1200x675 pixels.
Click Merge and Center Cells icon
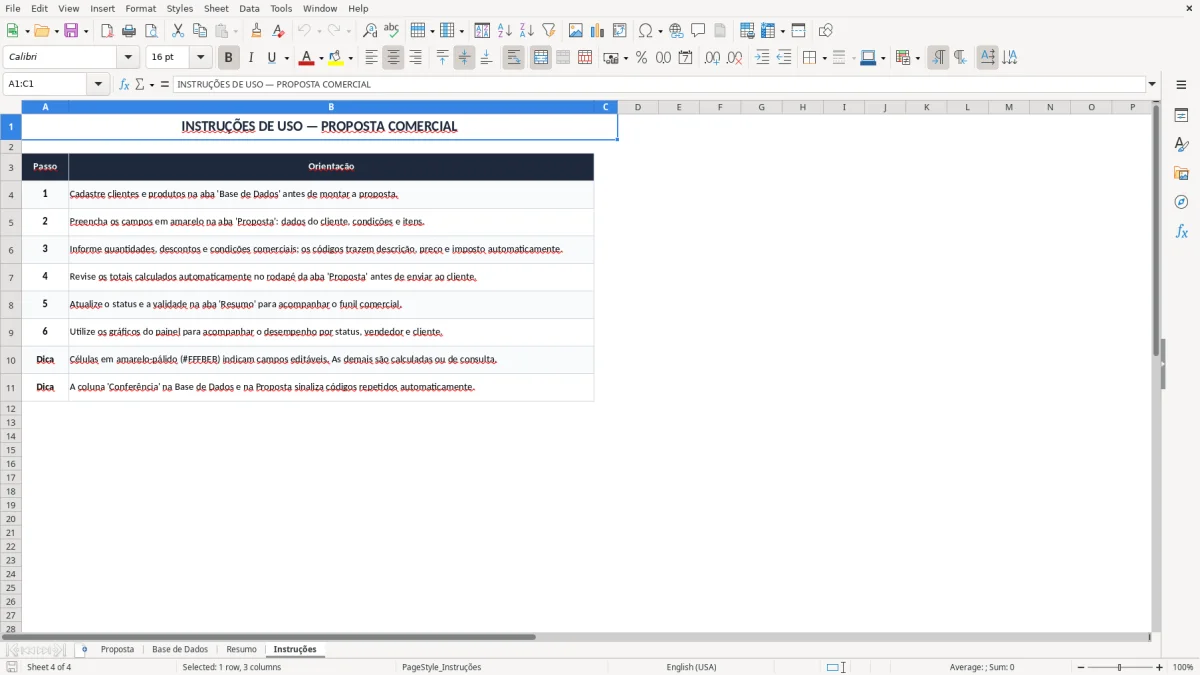(541, 58)
